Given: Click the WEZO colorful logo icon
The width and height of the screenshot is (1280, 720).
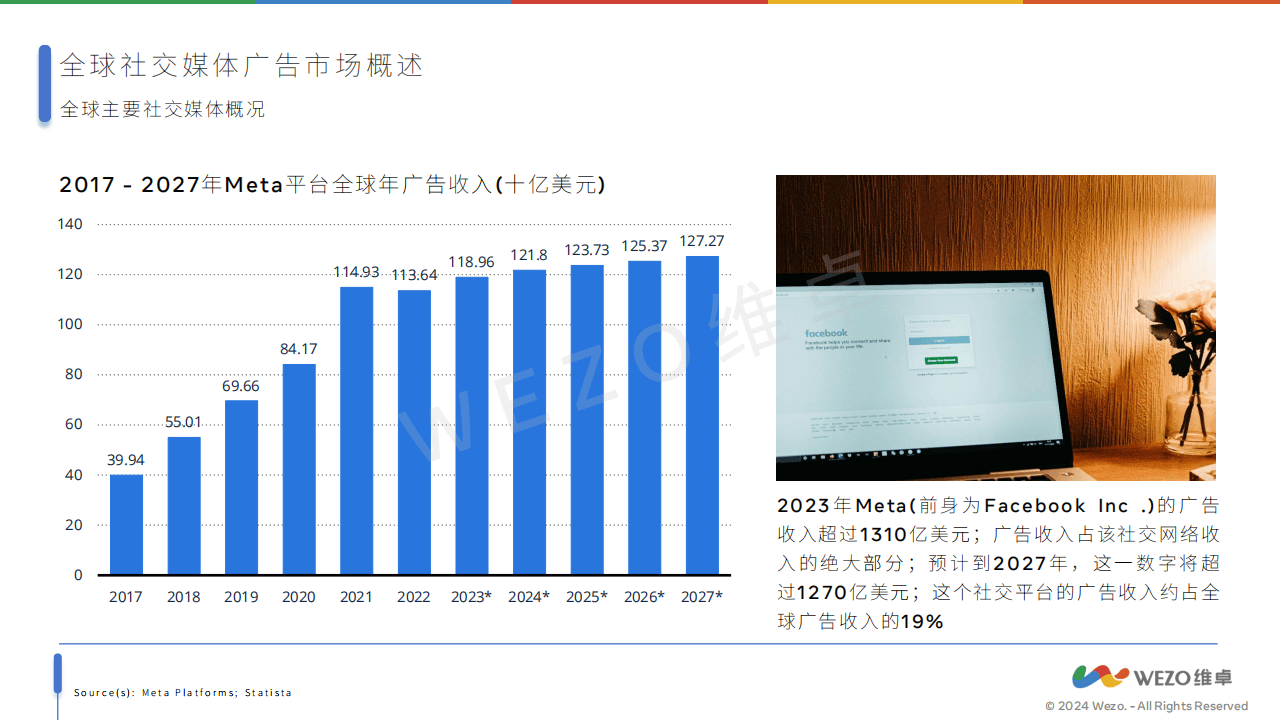Looking at the screenshot, I should tap(1100, 677).
